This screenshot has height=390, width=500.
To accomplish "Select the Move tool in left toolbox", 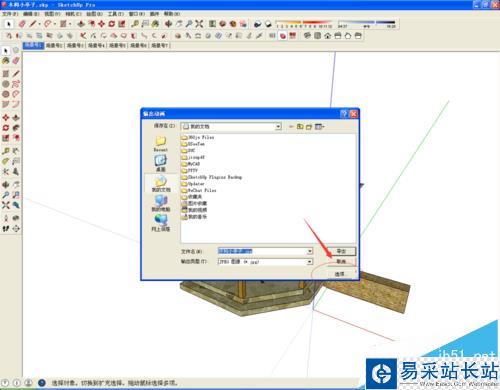I will 6,118.
